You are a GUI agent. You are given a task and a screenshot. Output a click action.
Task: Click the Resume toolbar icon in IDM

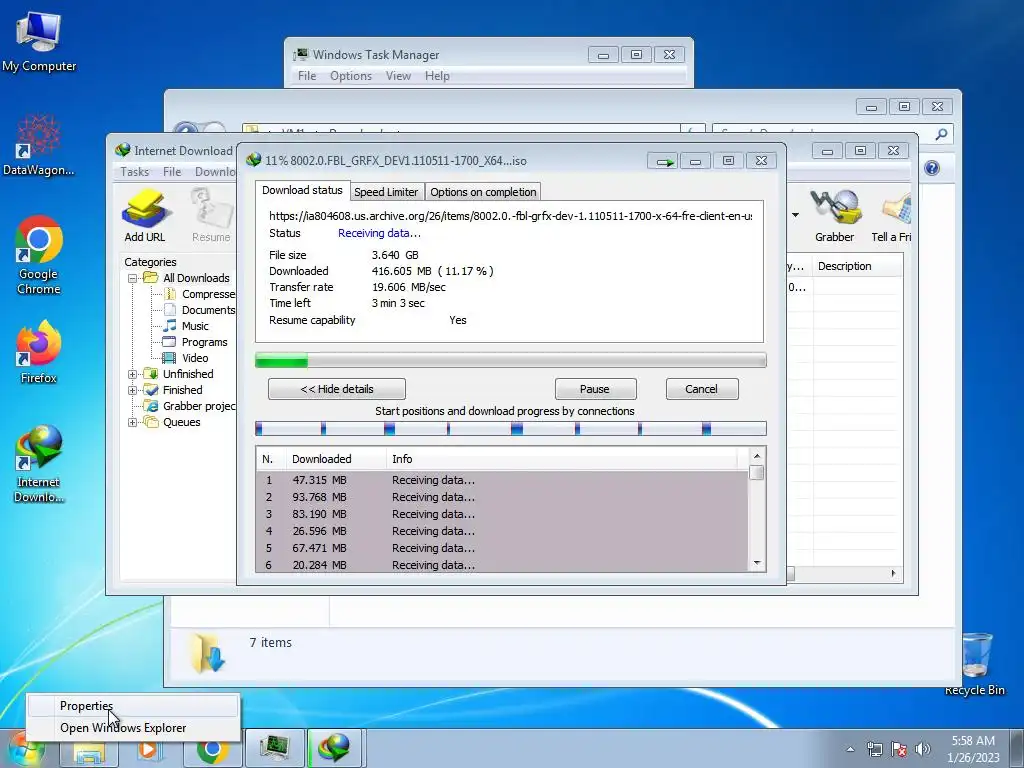[211, 216]
